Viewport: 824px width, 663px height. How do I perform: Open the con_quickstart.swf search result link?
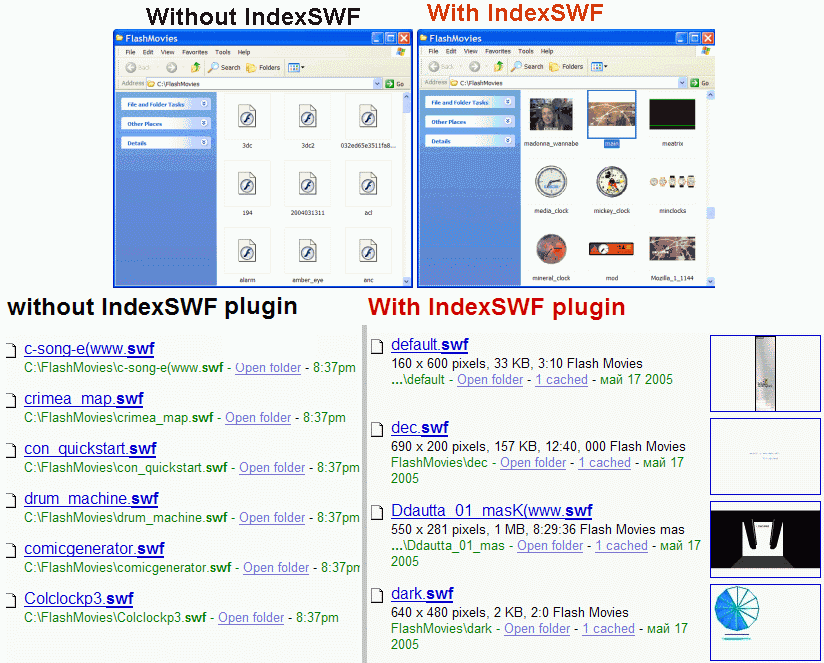[x=90, y=449]
